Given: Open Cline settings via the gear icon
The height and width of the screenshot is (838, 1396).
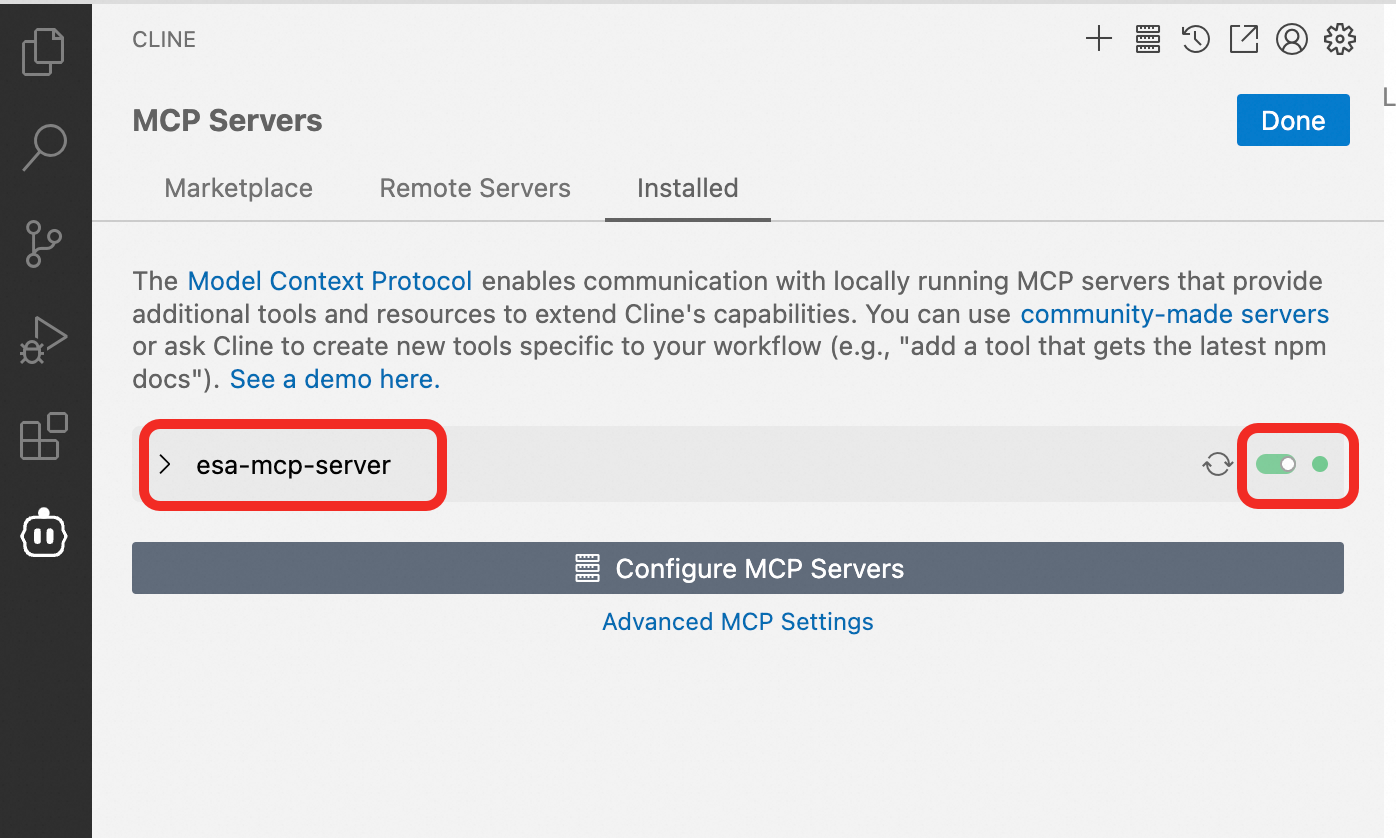Looking at the screenshot, I should click(x=1339, y=39).
